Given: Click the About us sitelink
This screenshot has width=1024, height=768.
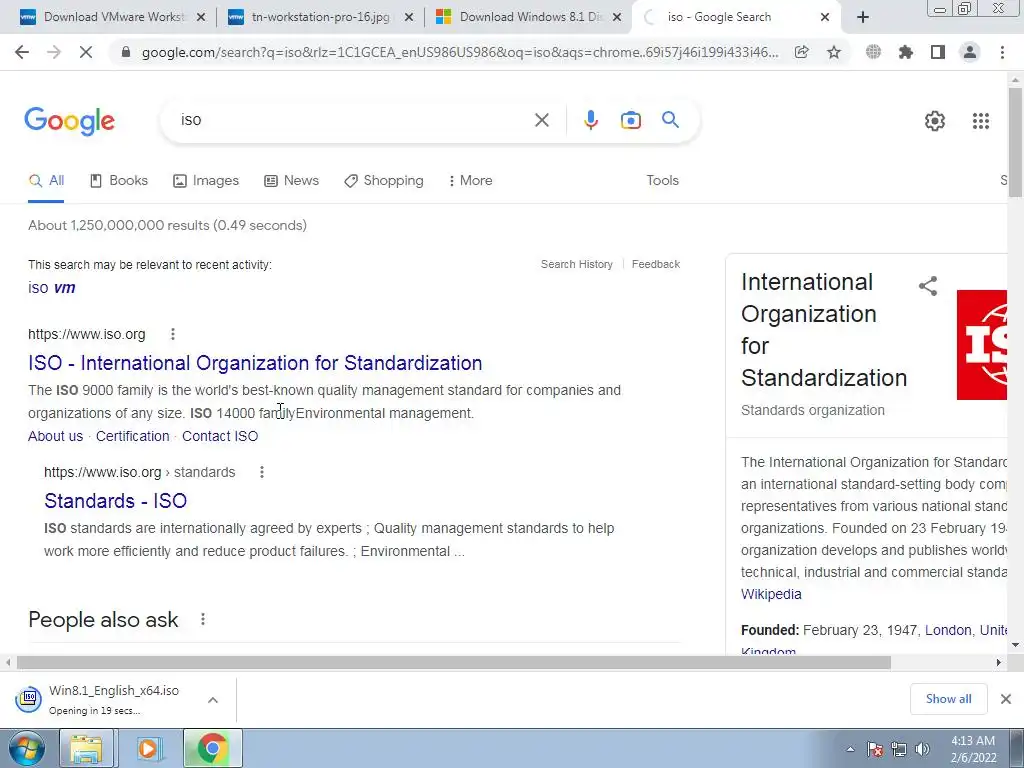Looking at the screenshot, I should 56,436.
